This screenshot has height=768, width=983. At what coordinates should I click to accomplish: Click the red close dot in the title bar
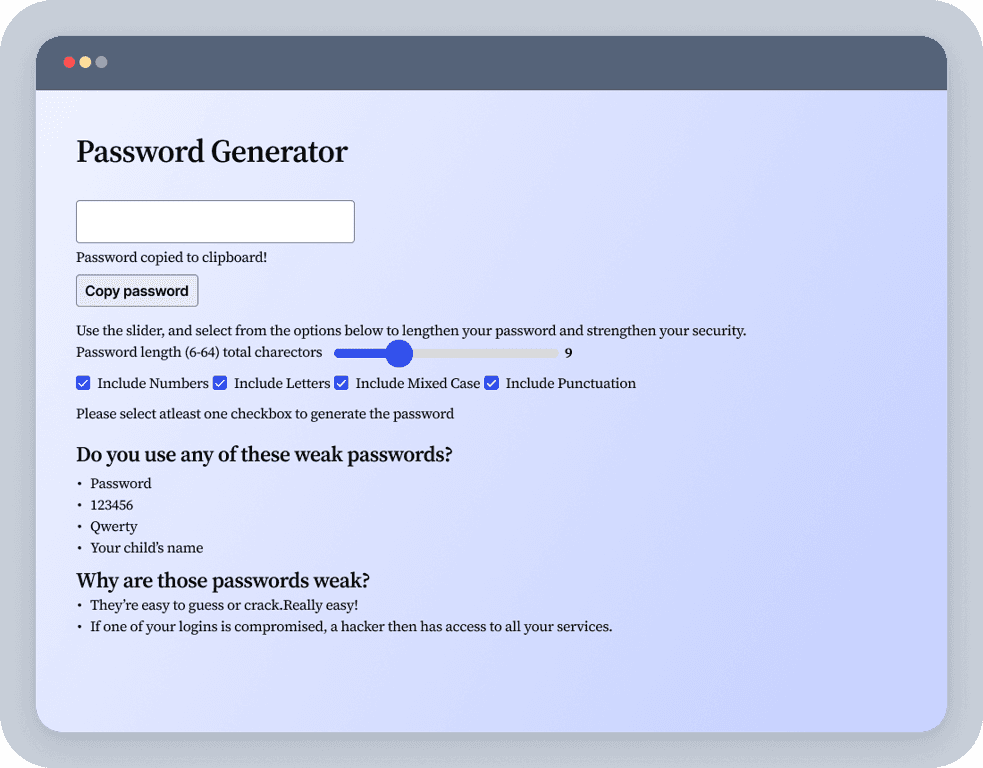pyautogui.click(x=69, y=63)
